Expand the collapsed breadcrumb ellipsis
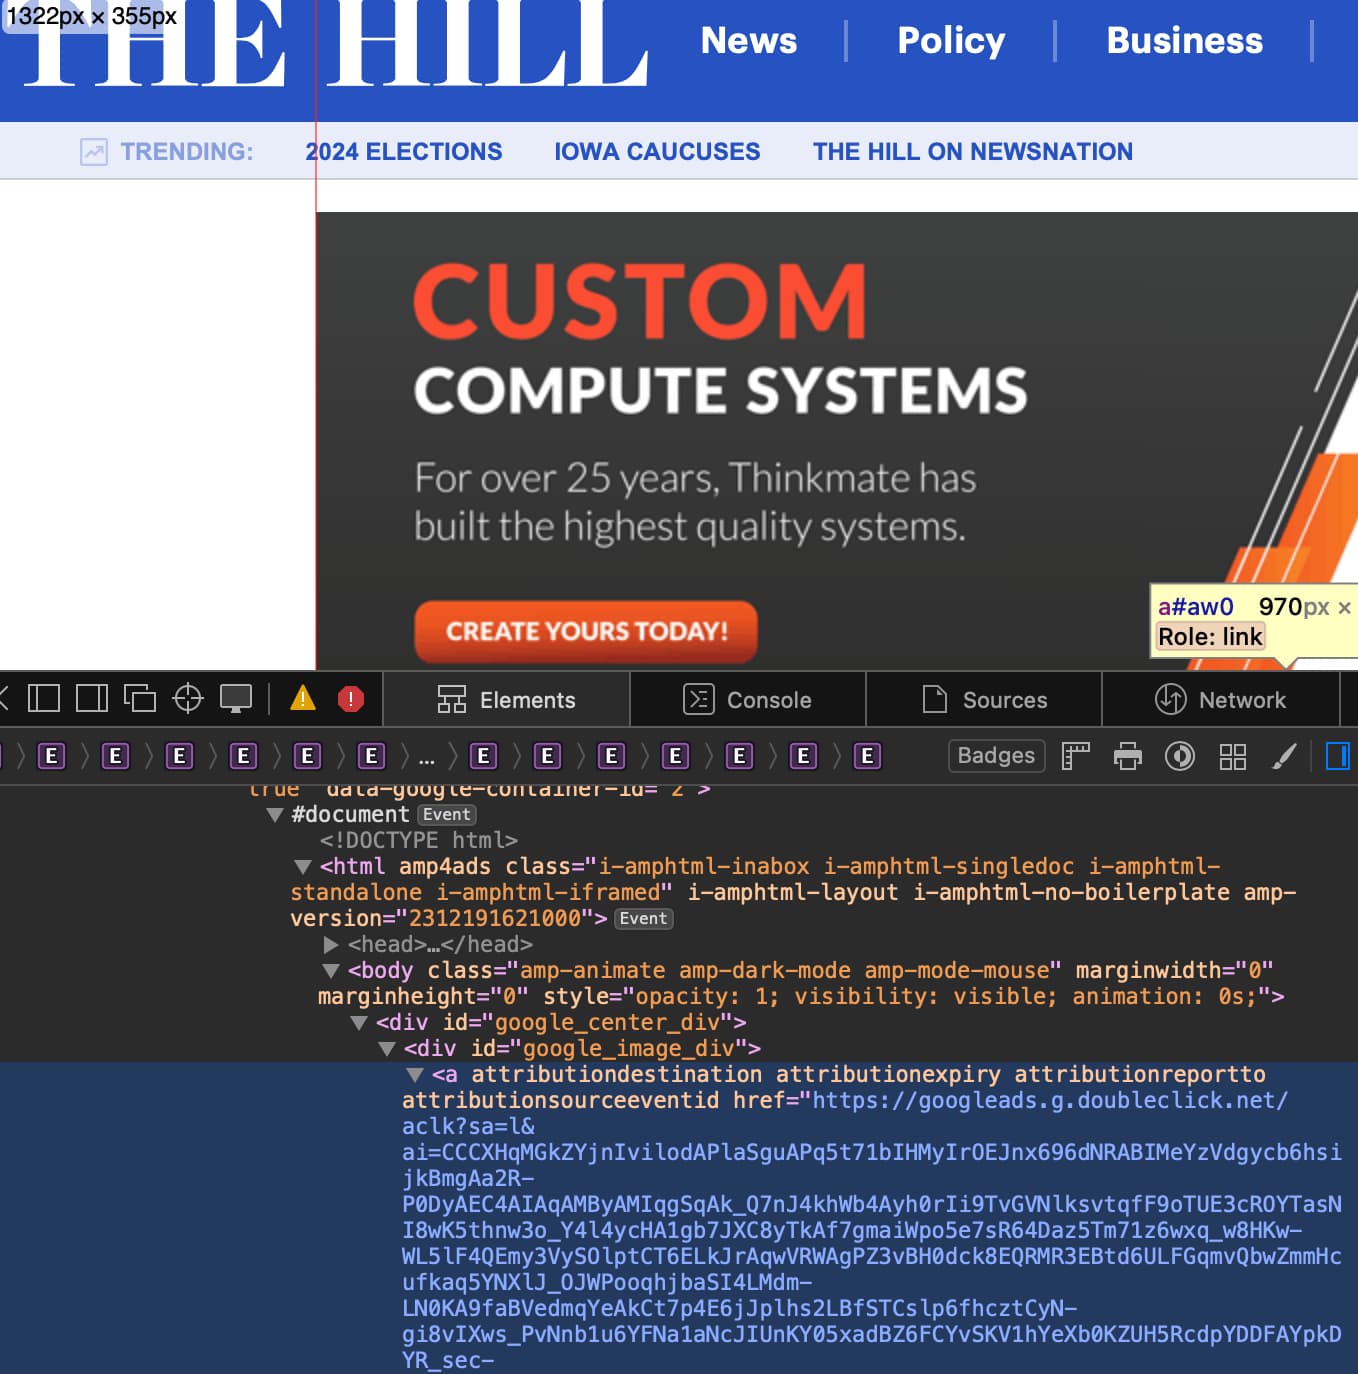 [x=427, y=757]
